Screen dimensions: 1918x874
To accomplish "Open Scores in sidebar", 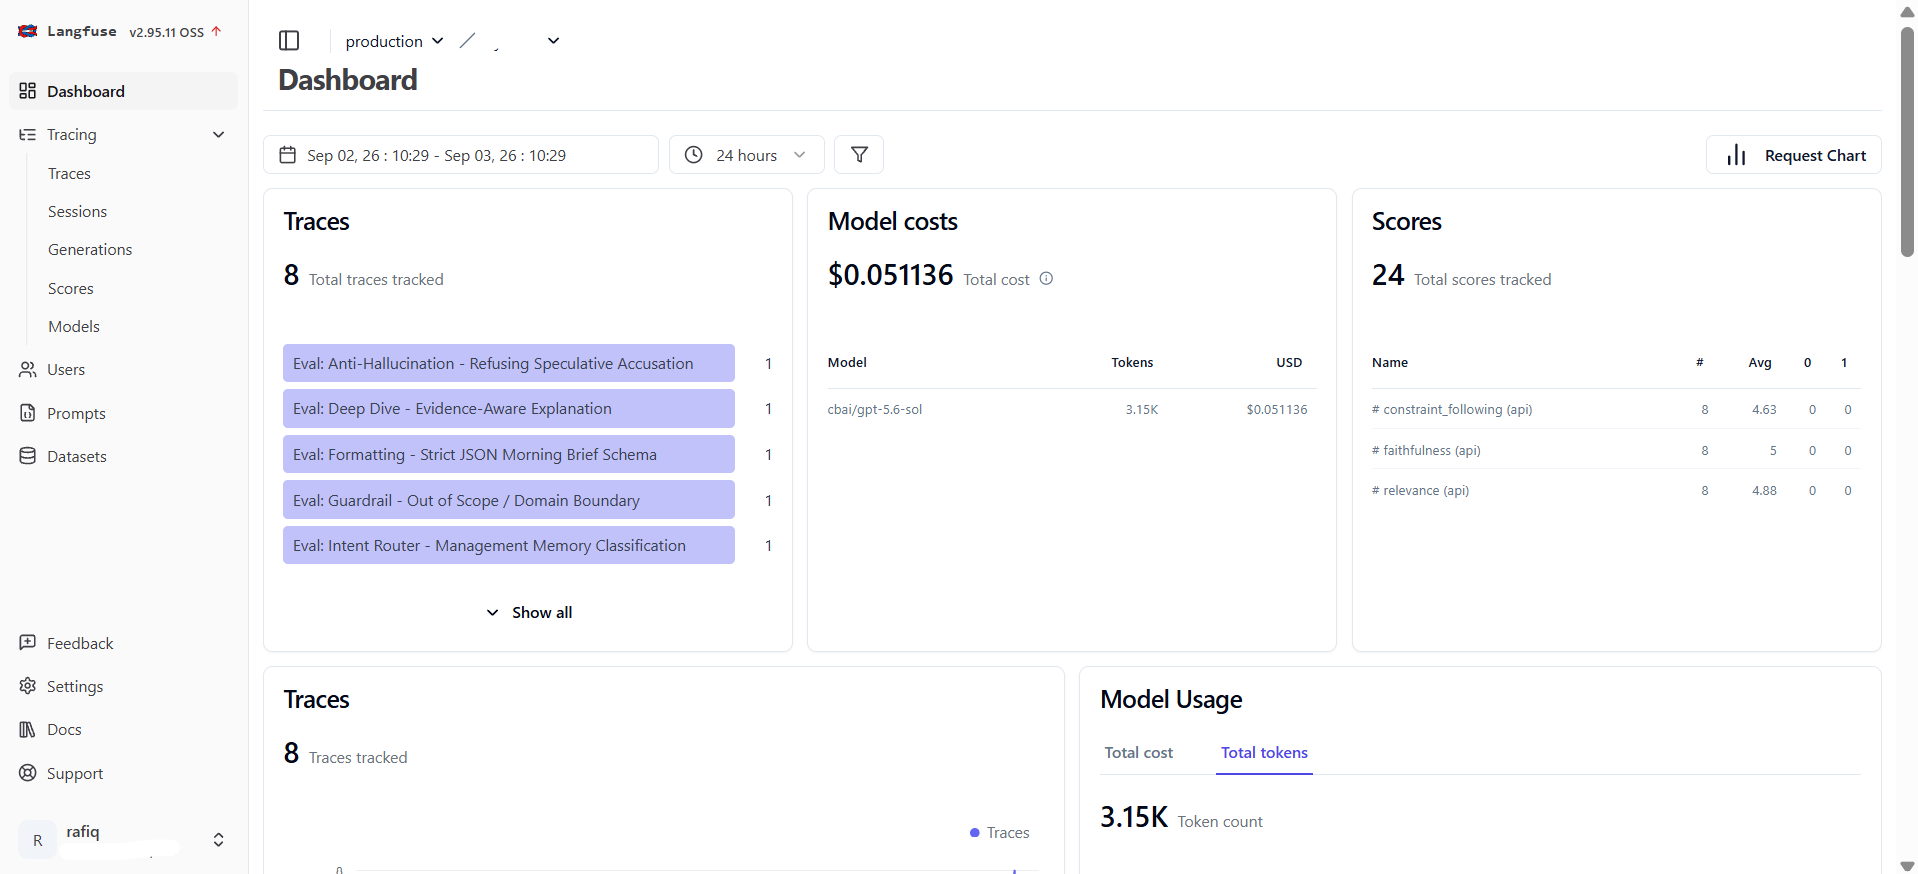I will point(71,289).
